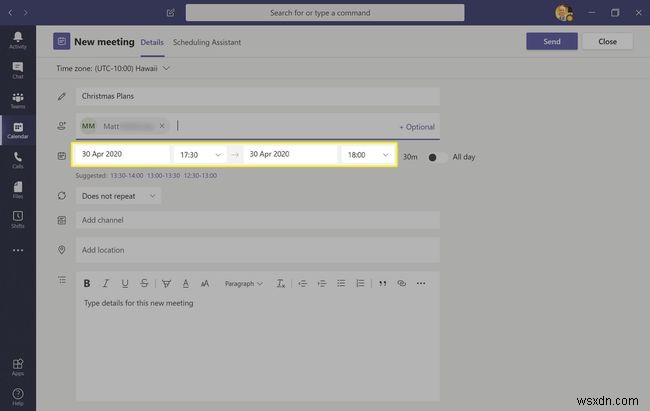Apply underline formatting
Screen dimensions: 650x411
tap(125, 283)
